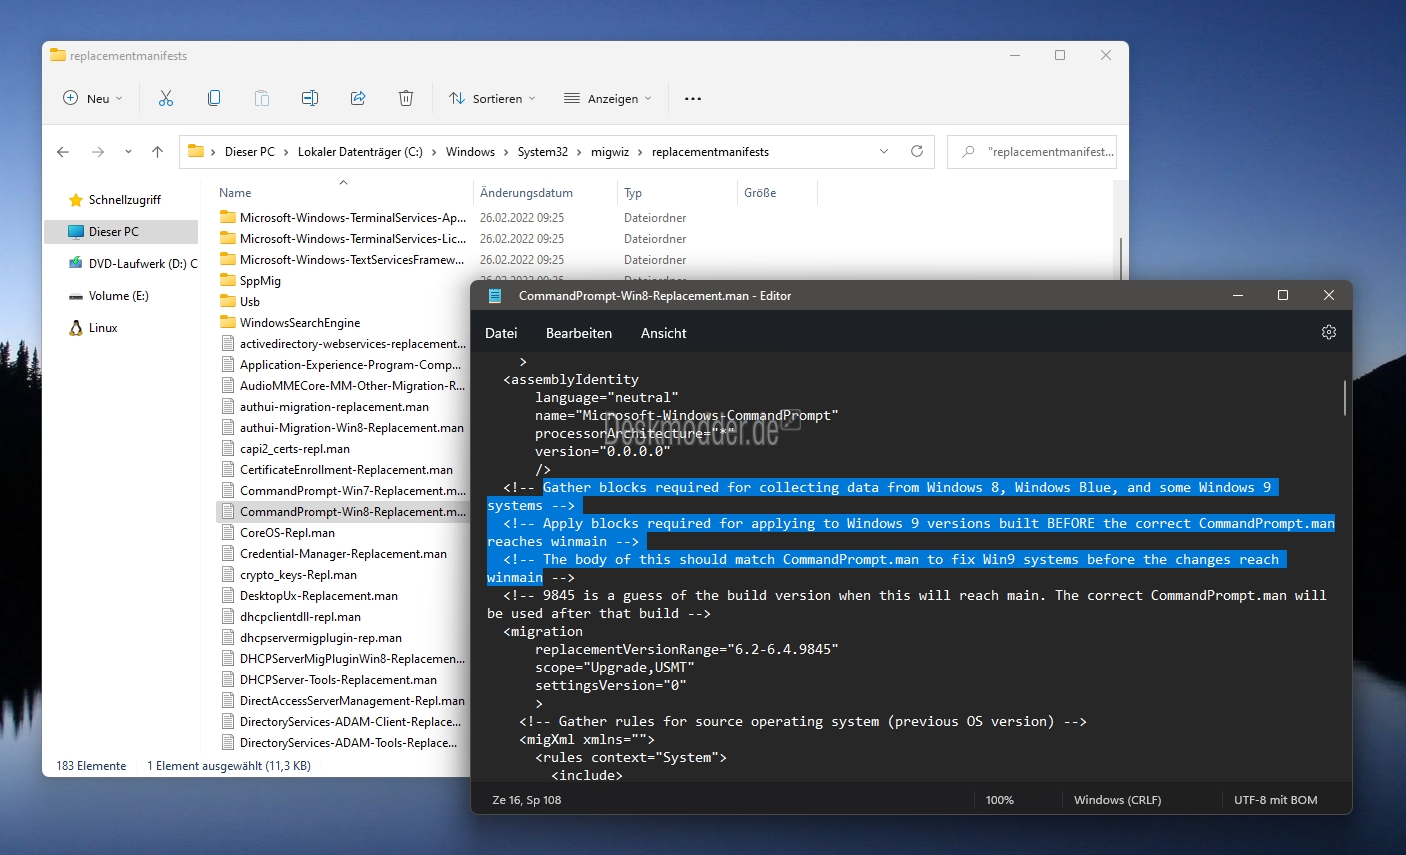Select Dieser PC in navigation pane
This screenshot has height=855, width=1406.
(x=121, y=232)
